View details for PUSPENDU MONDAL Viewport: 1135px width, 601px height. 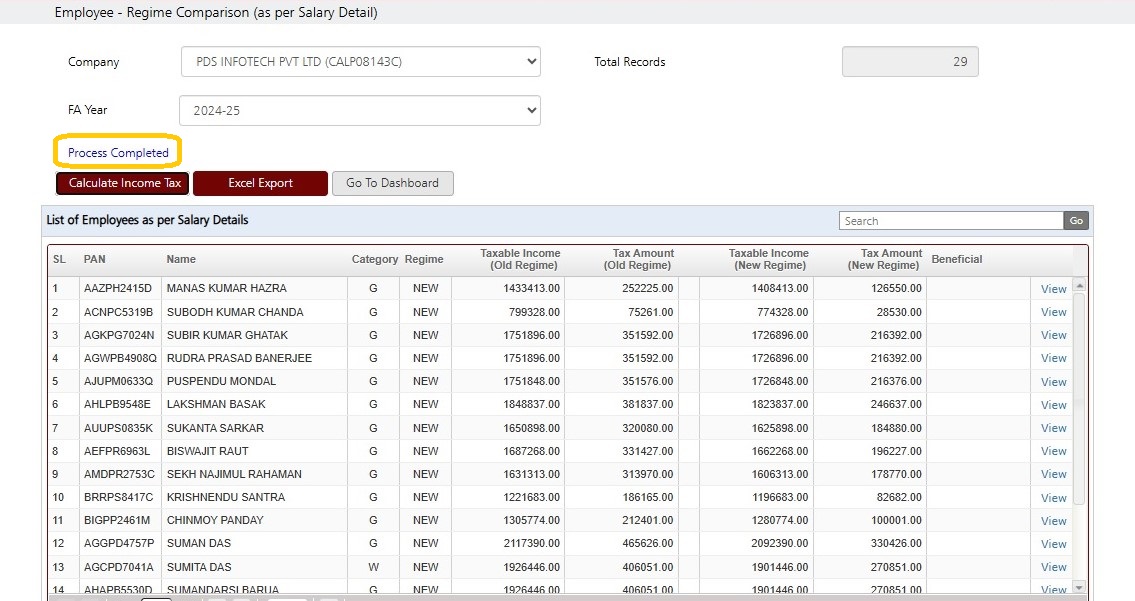(x=1053, y=382)
